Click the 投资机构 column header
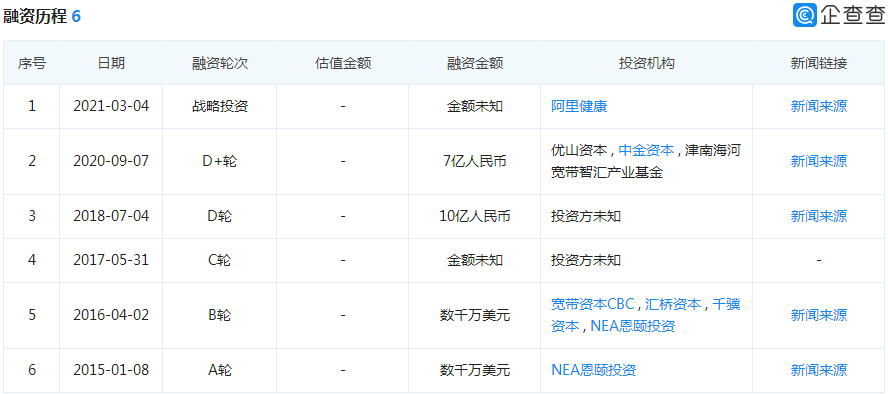 646,63
